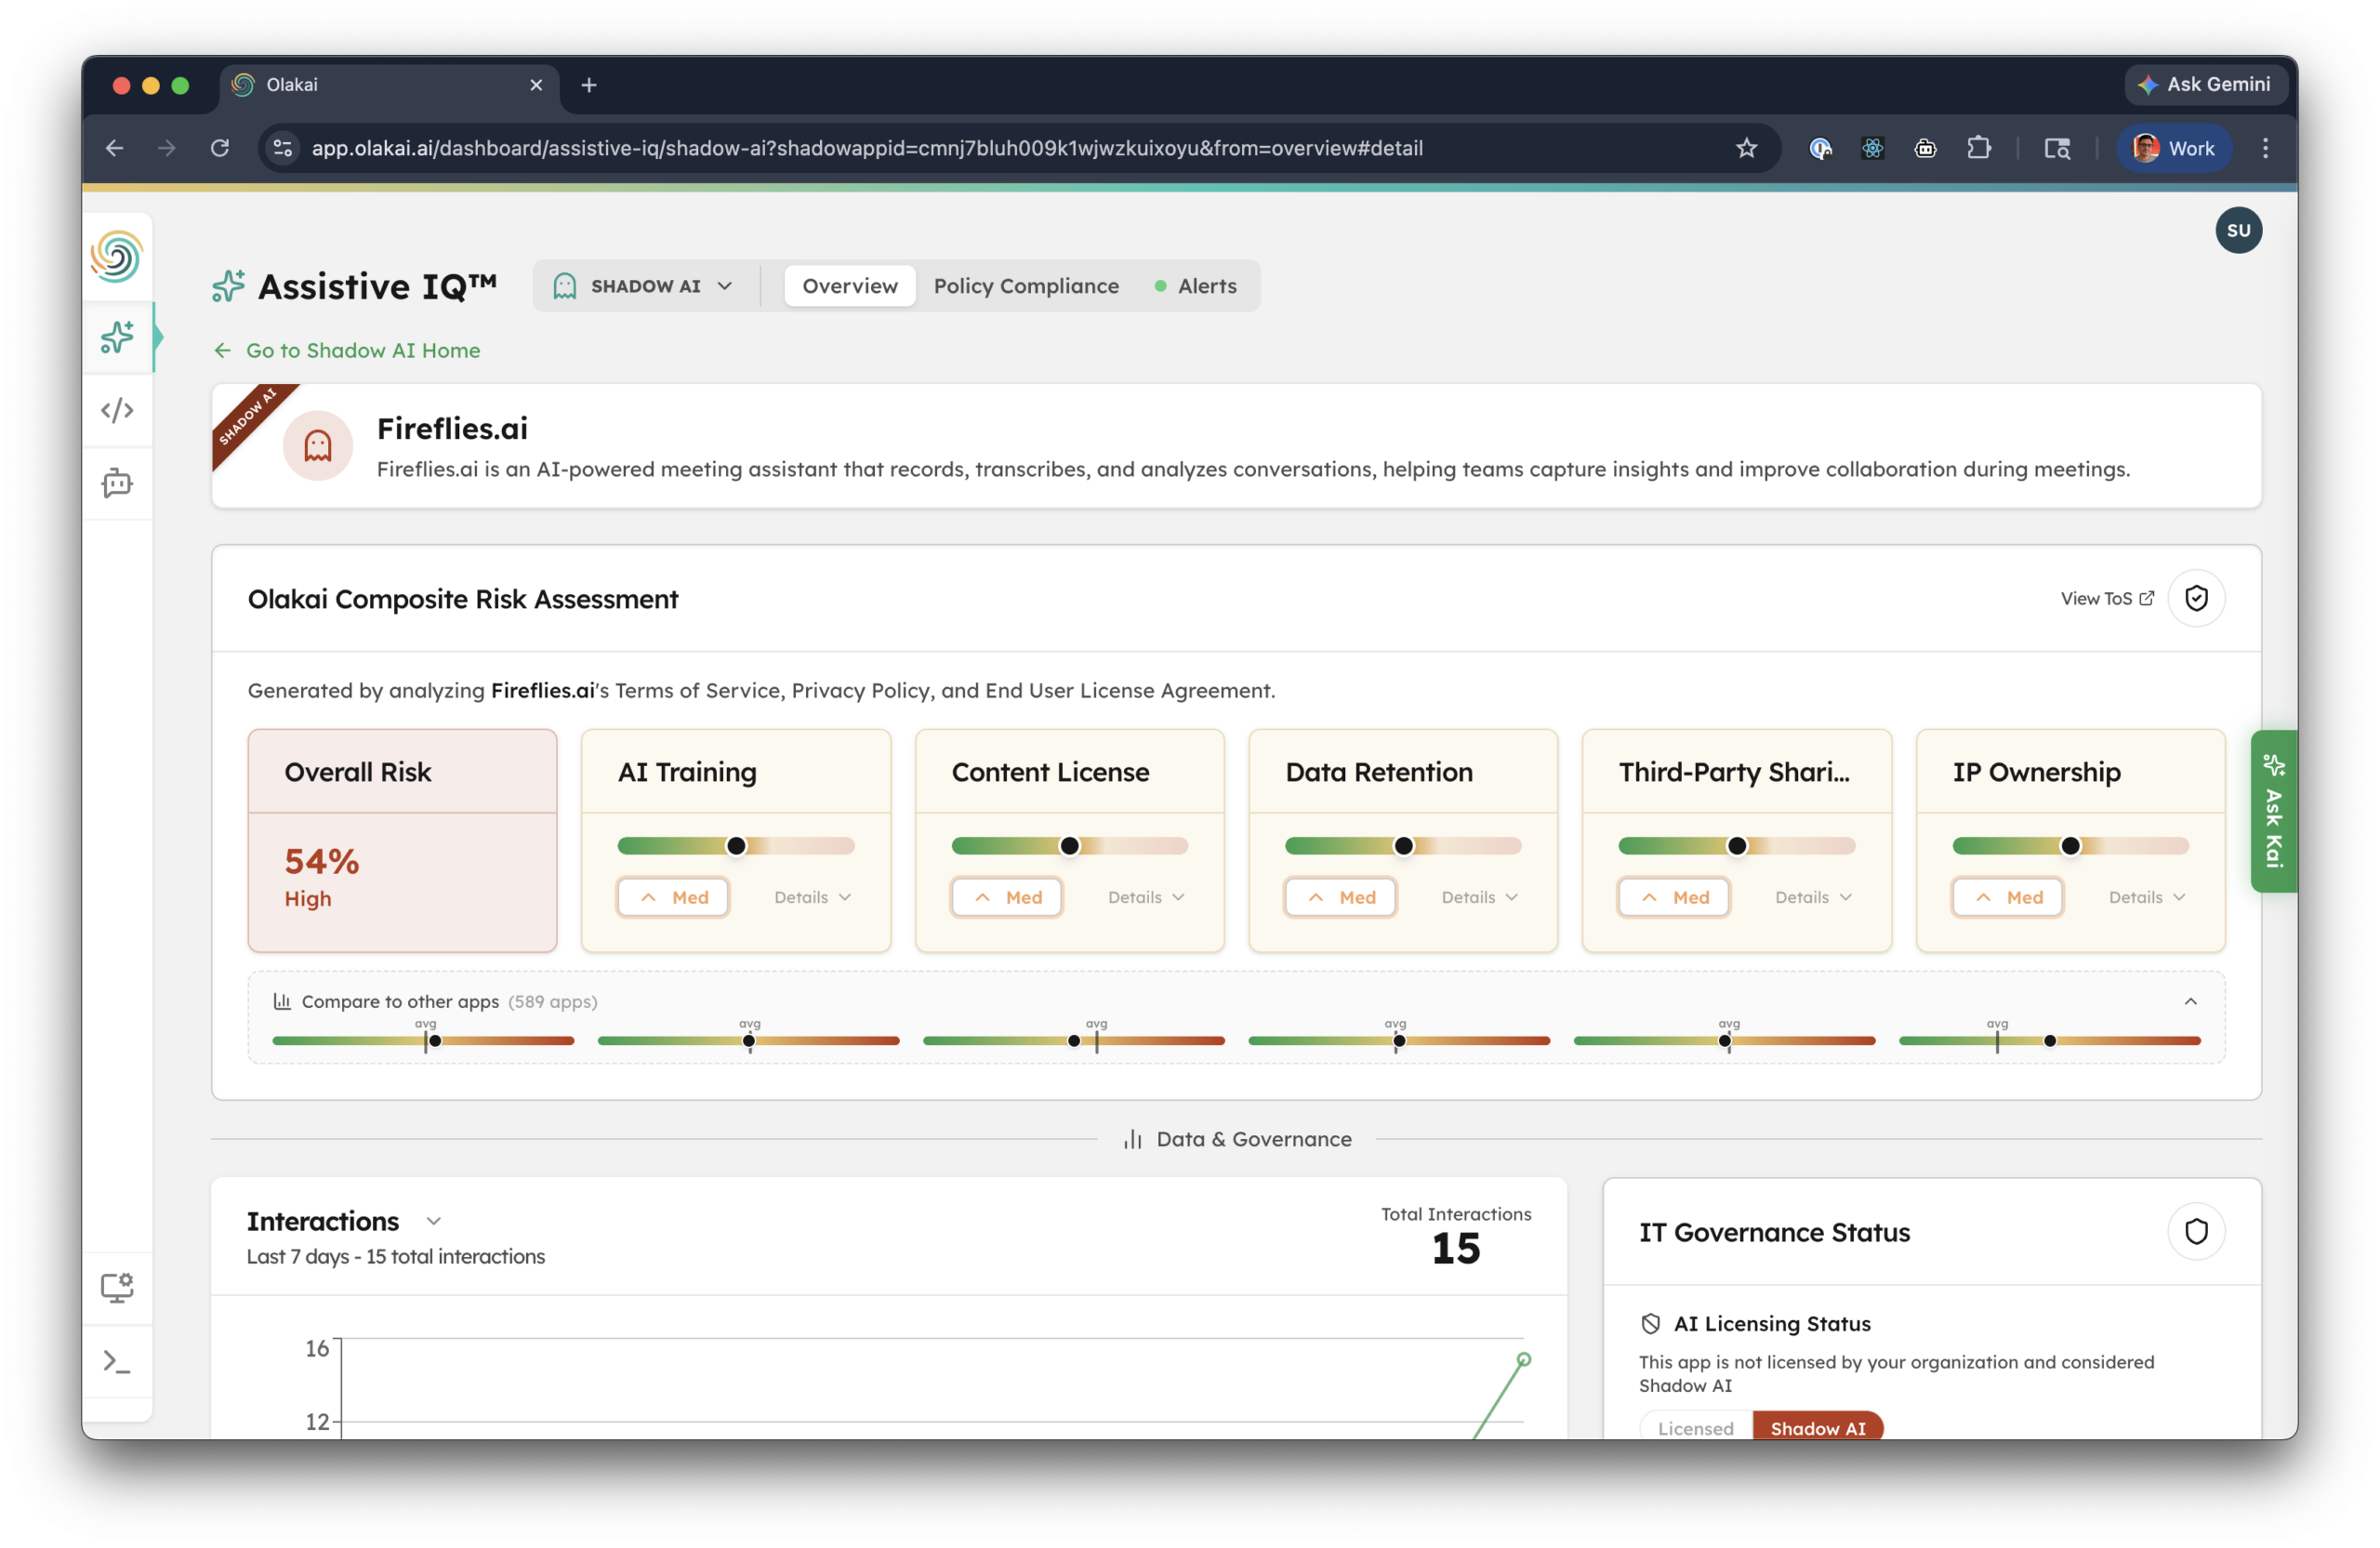Open the code (</>) panel in sidebar
Image resolution: width=2380 pixels, height=1548 pixels.
(117, 410)
